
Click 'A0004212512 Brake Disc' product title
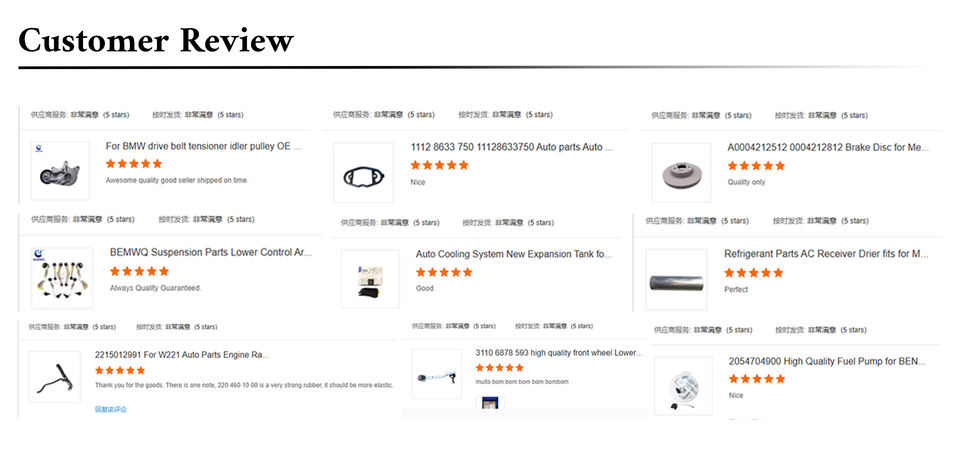point(828,148)
